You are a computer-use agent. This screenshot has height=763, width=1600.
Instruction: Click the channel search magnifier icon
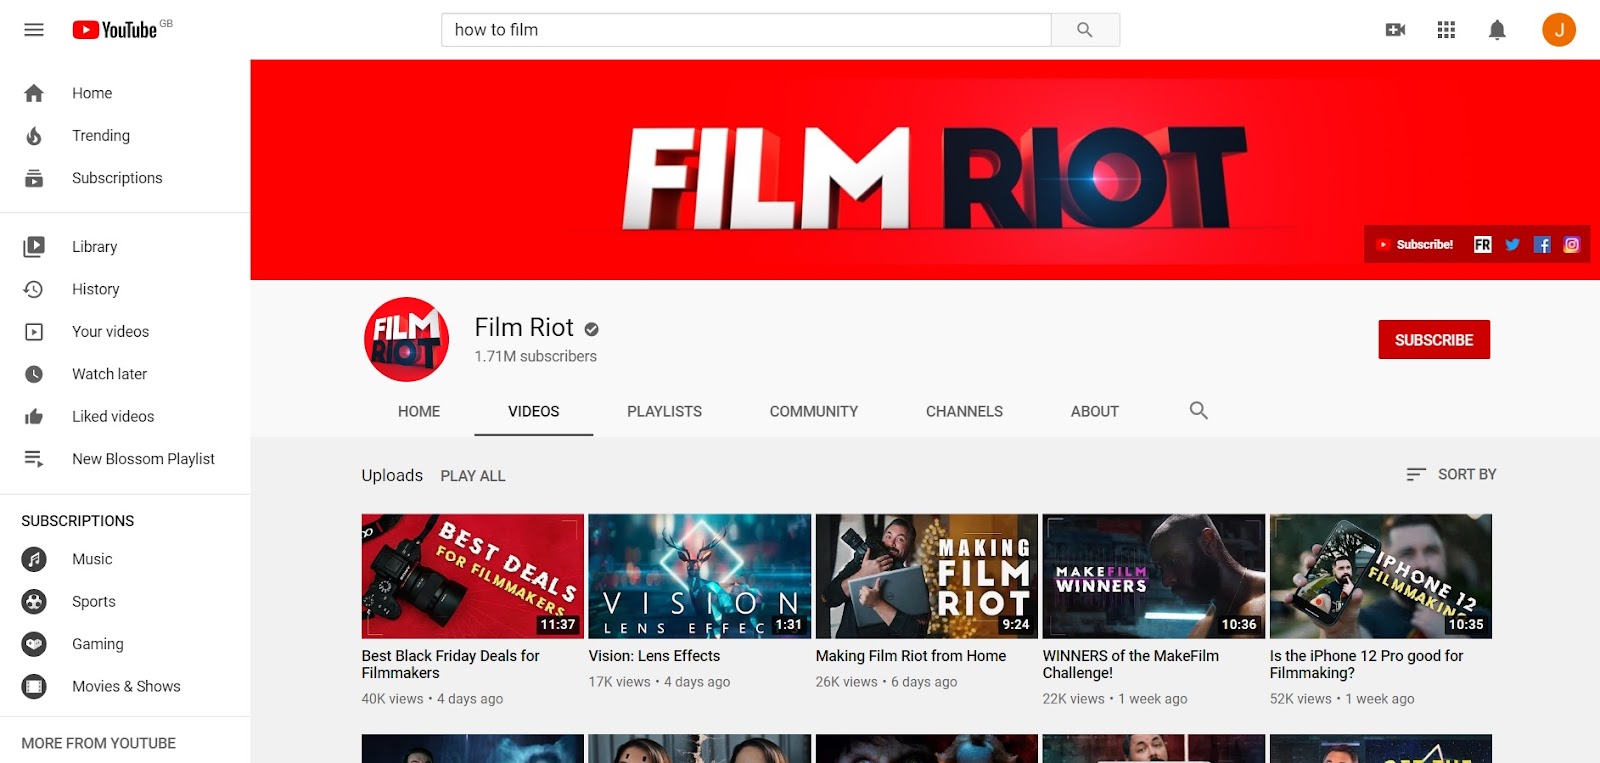click(x=1199, y=411)
